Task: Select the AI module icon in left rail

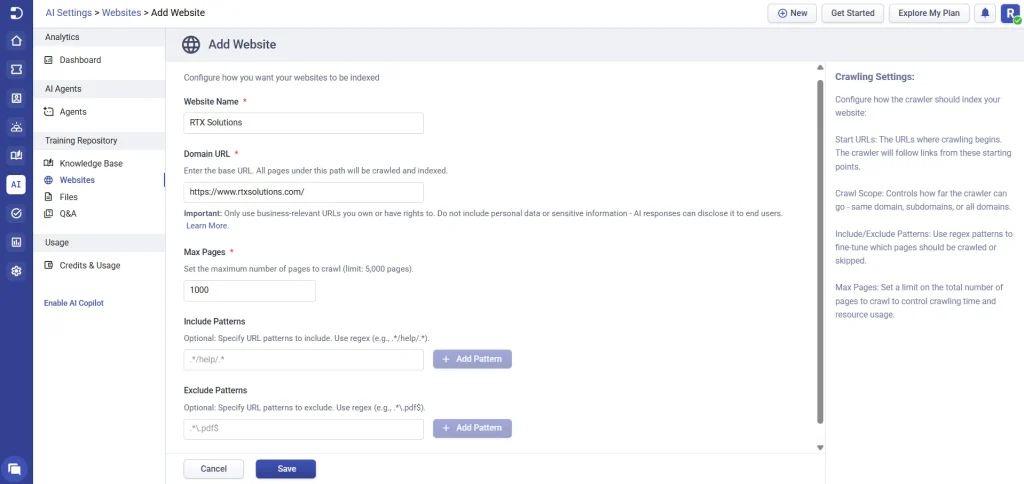Action: [16, 184]
